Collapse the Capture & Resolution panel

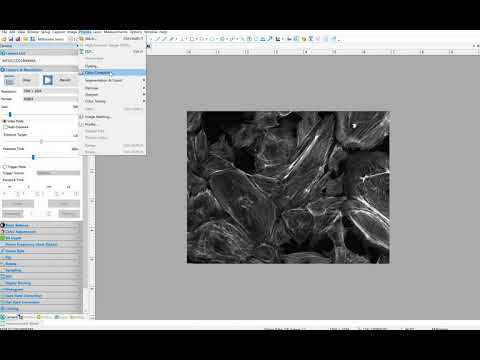click(39, 69)
